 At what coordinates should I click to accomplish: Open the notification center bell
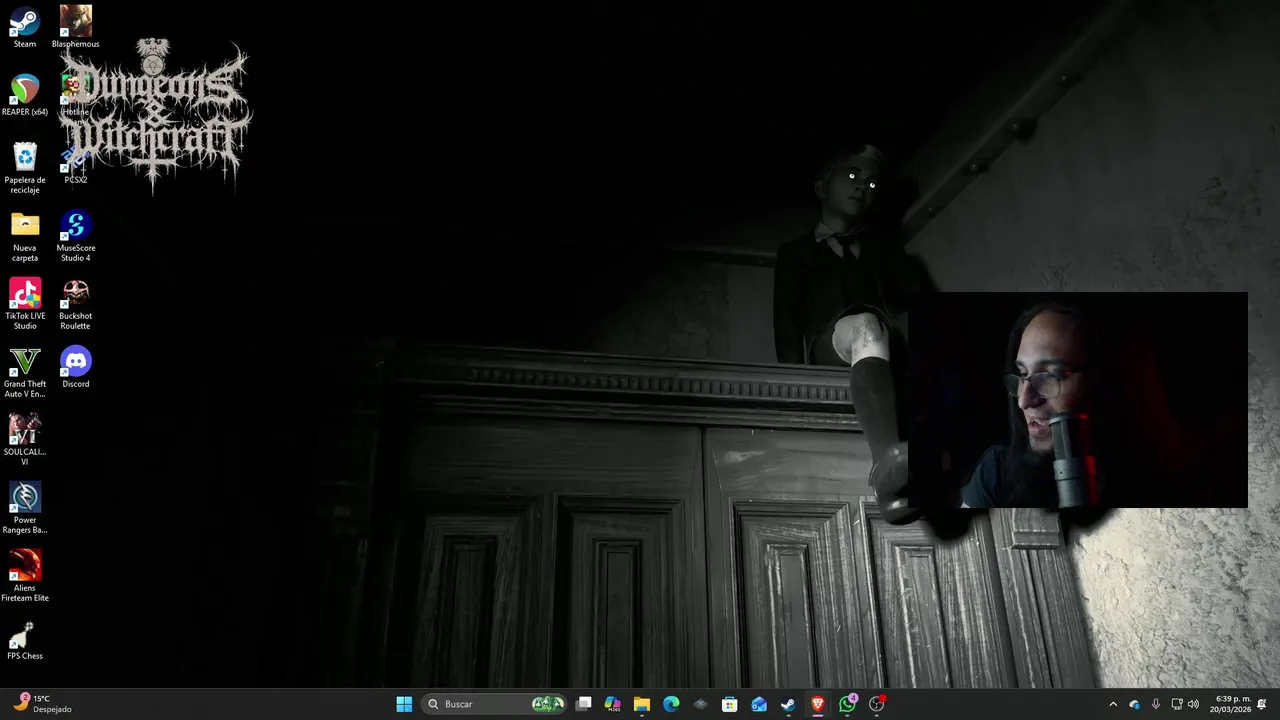[x=1262, y=704]
